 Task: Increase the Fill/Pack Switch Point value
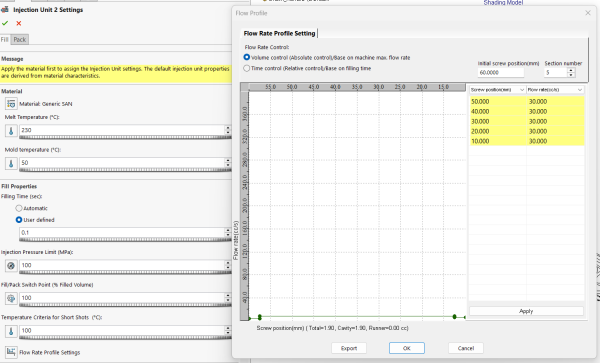[x=228, y=295]
